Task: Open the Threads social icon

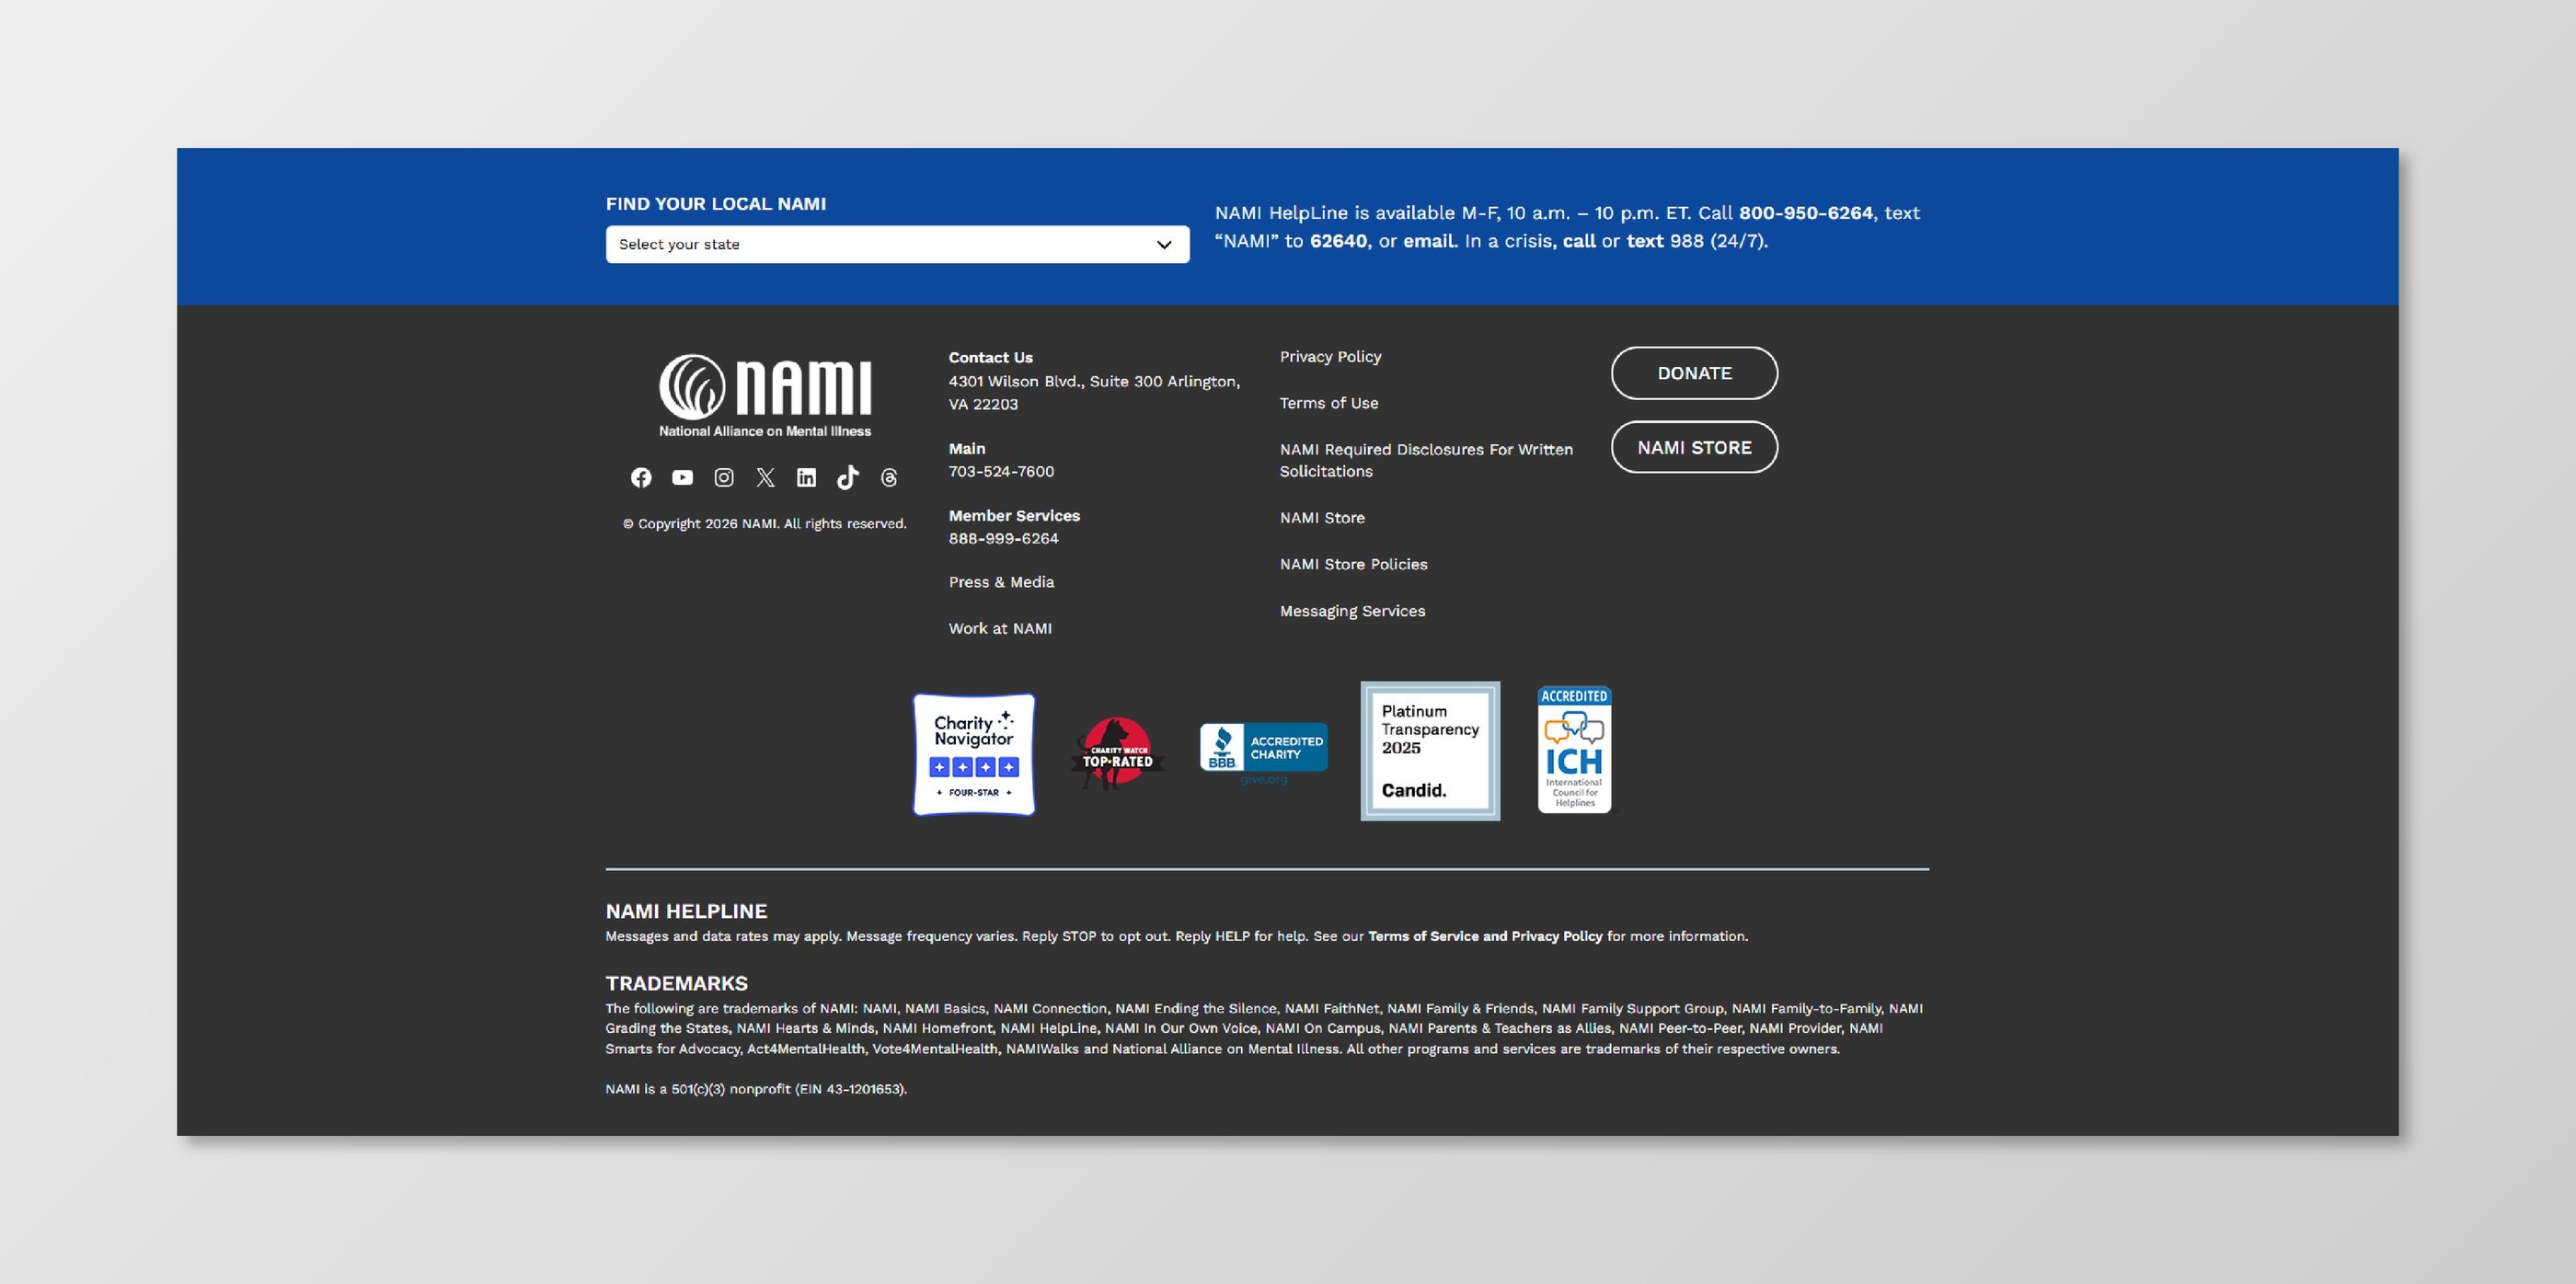Action: click(889, 478)
